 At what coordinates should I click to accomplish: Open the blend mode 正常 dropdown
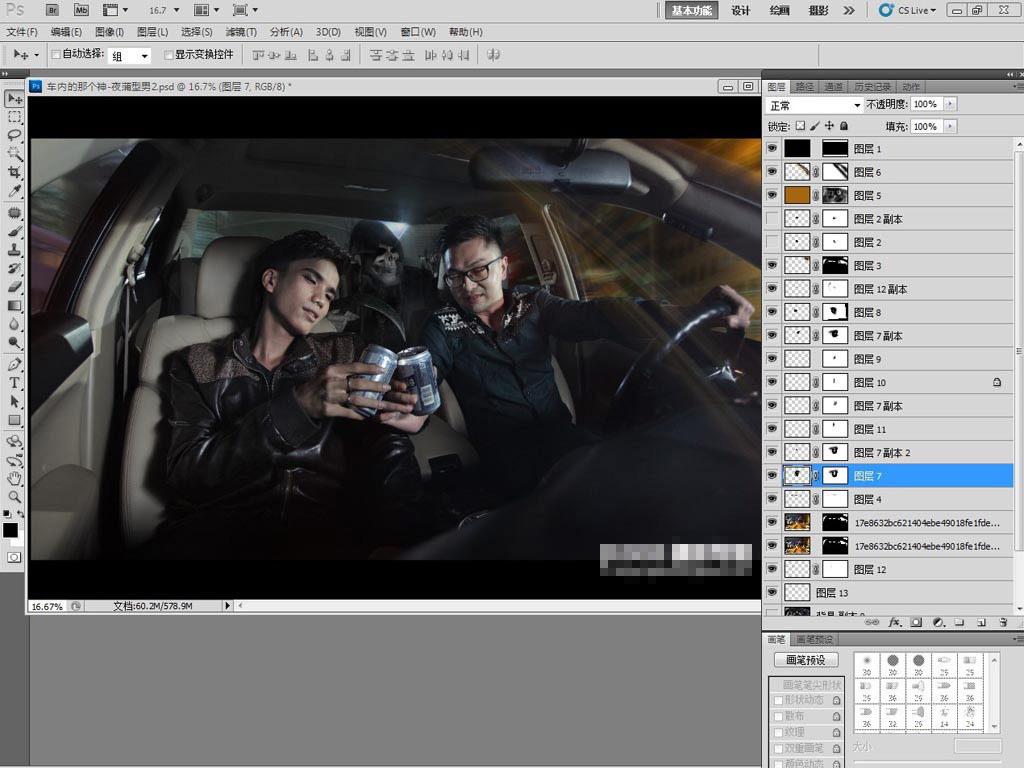[x=814, y=104]
